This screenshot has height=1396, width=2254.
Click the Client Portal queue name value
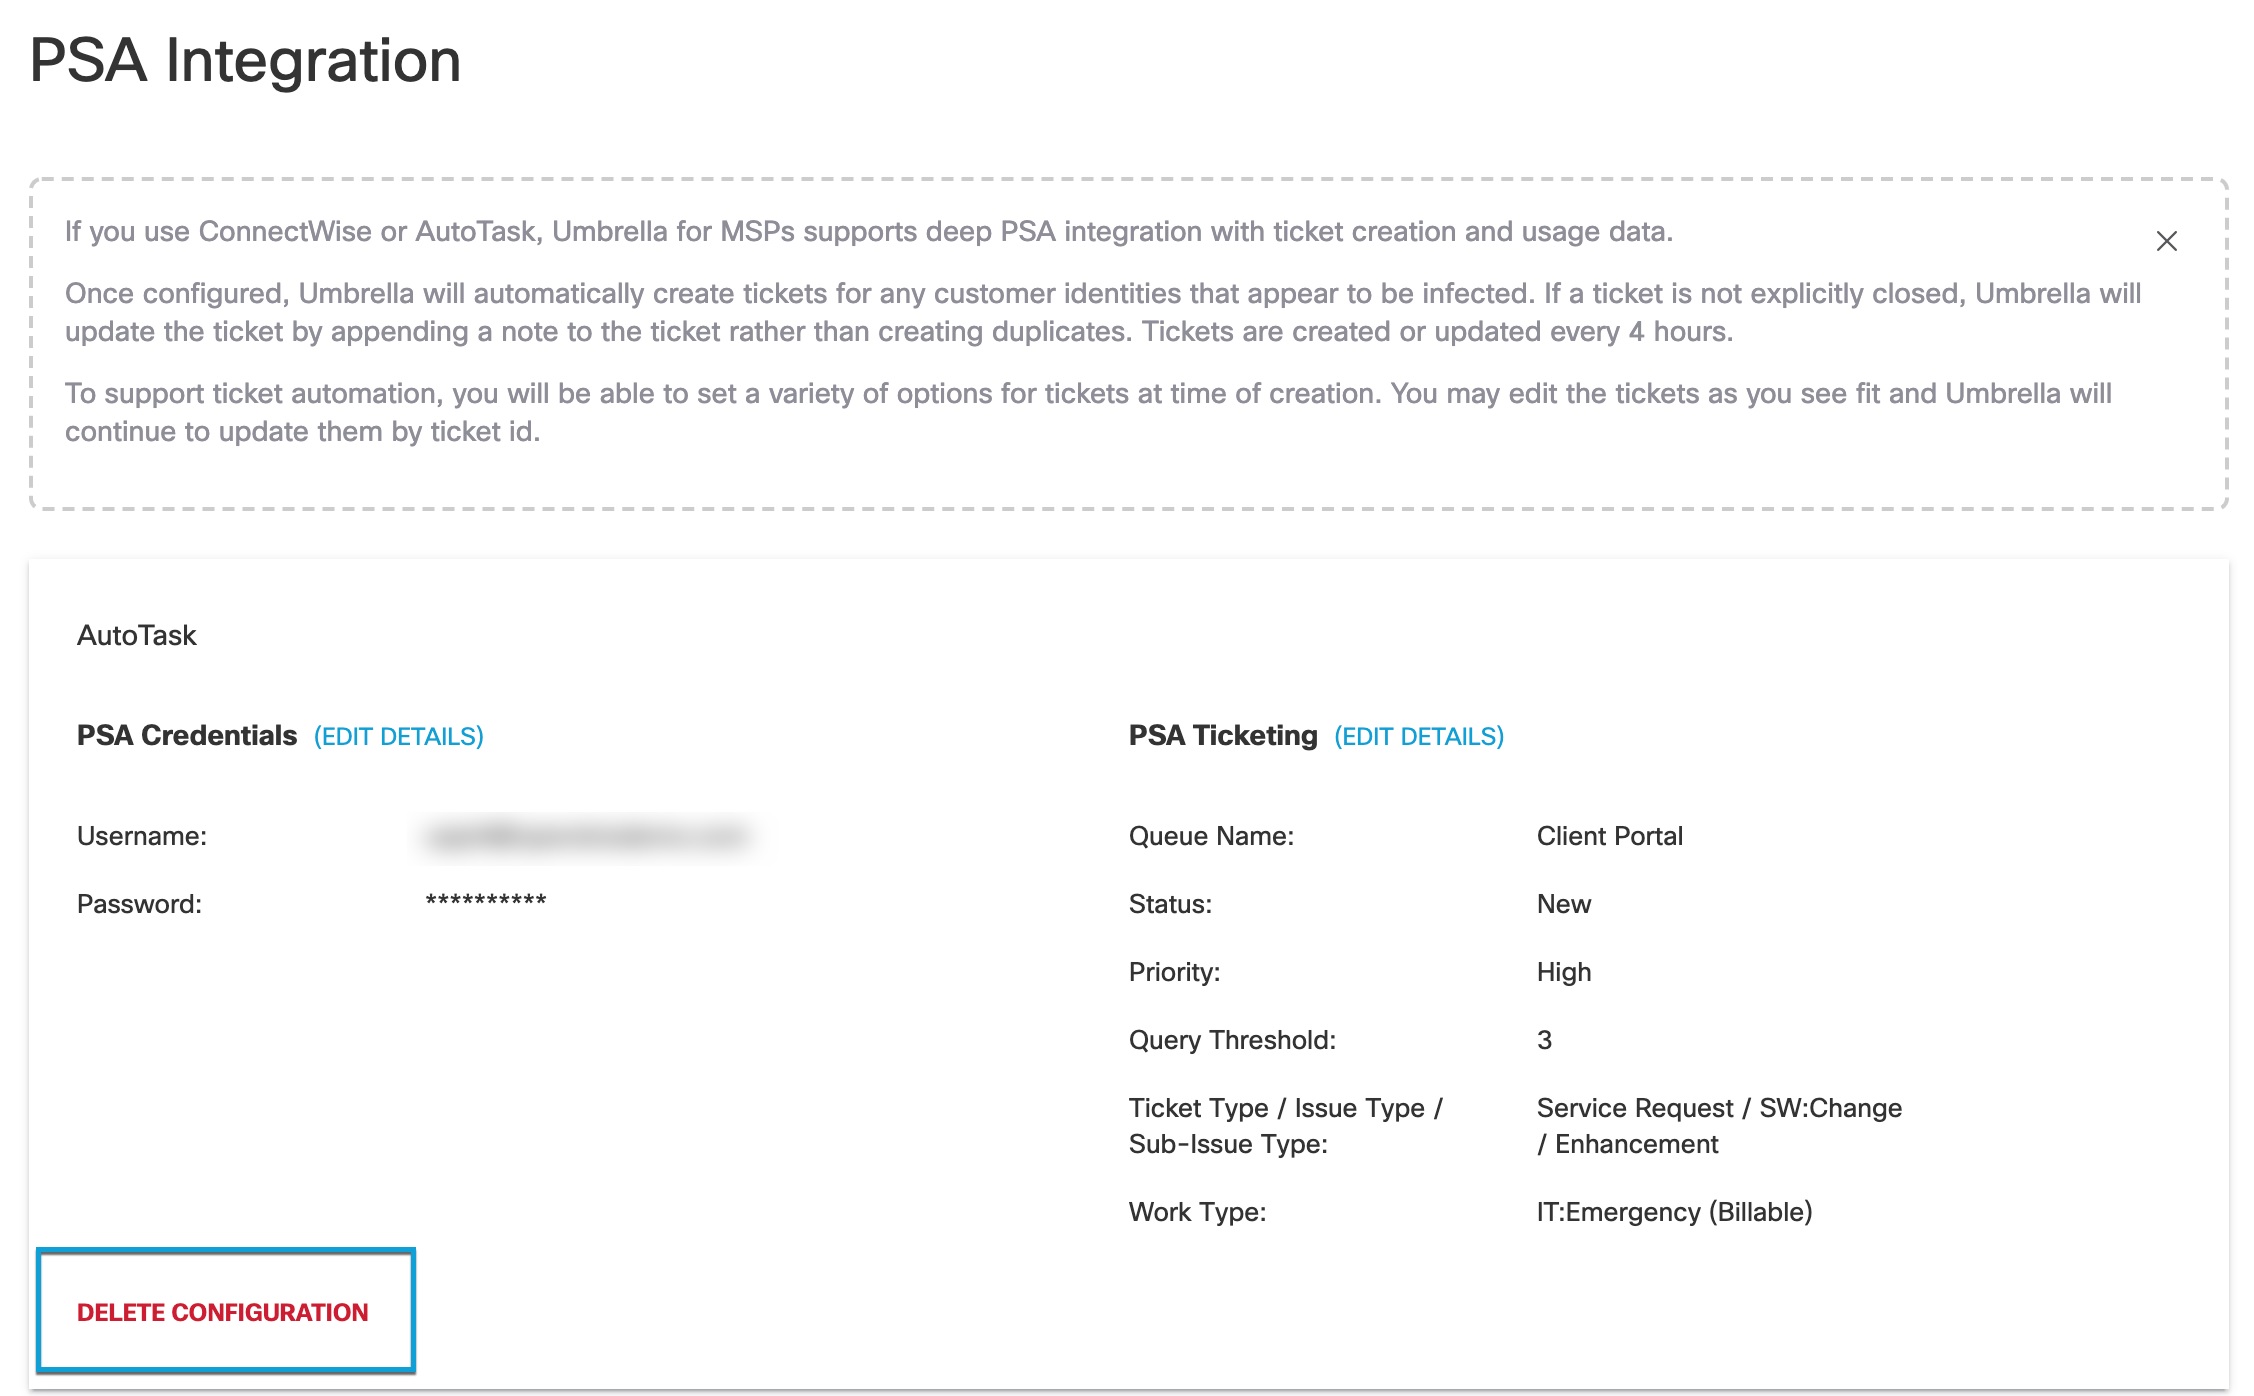coord(1609,836)
